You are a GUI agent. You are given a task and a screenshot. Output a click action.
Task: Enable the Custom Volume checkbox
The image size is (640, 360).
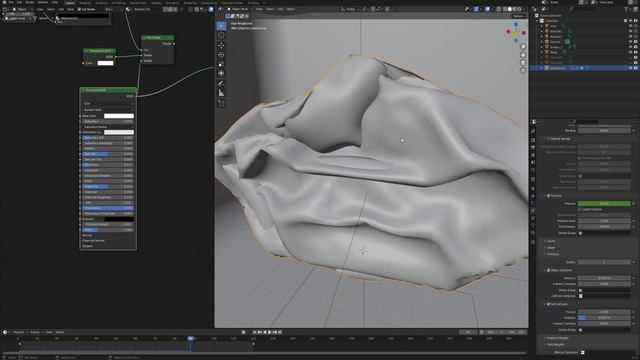click(x=580, y=209)
